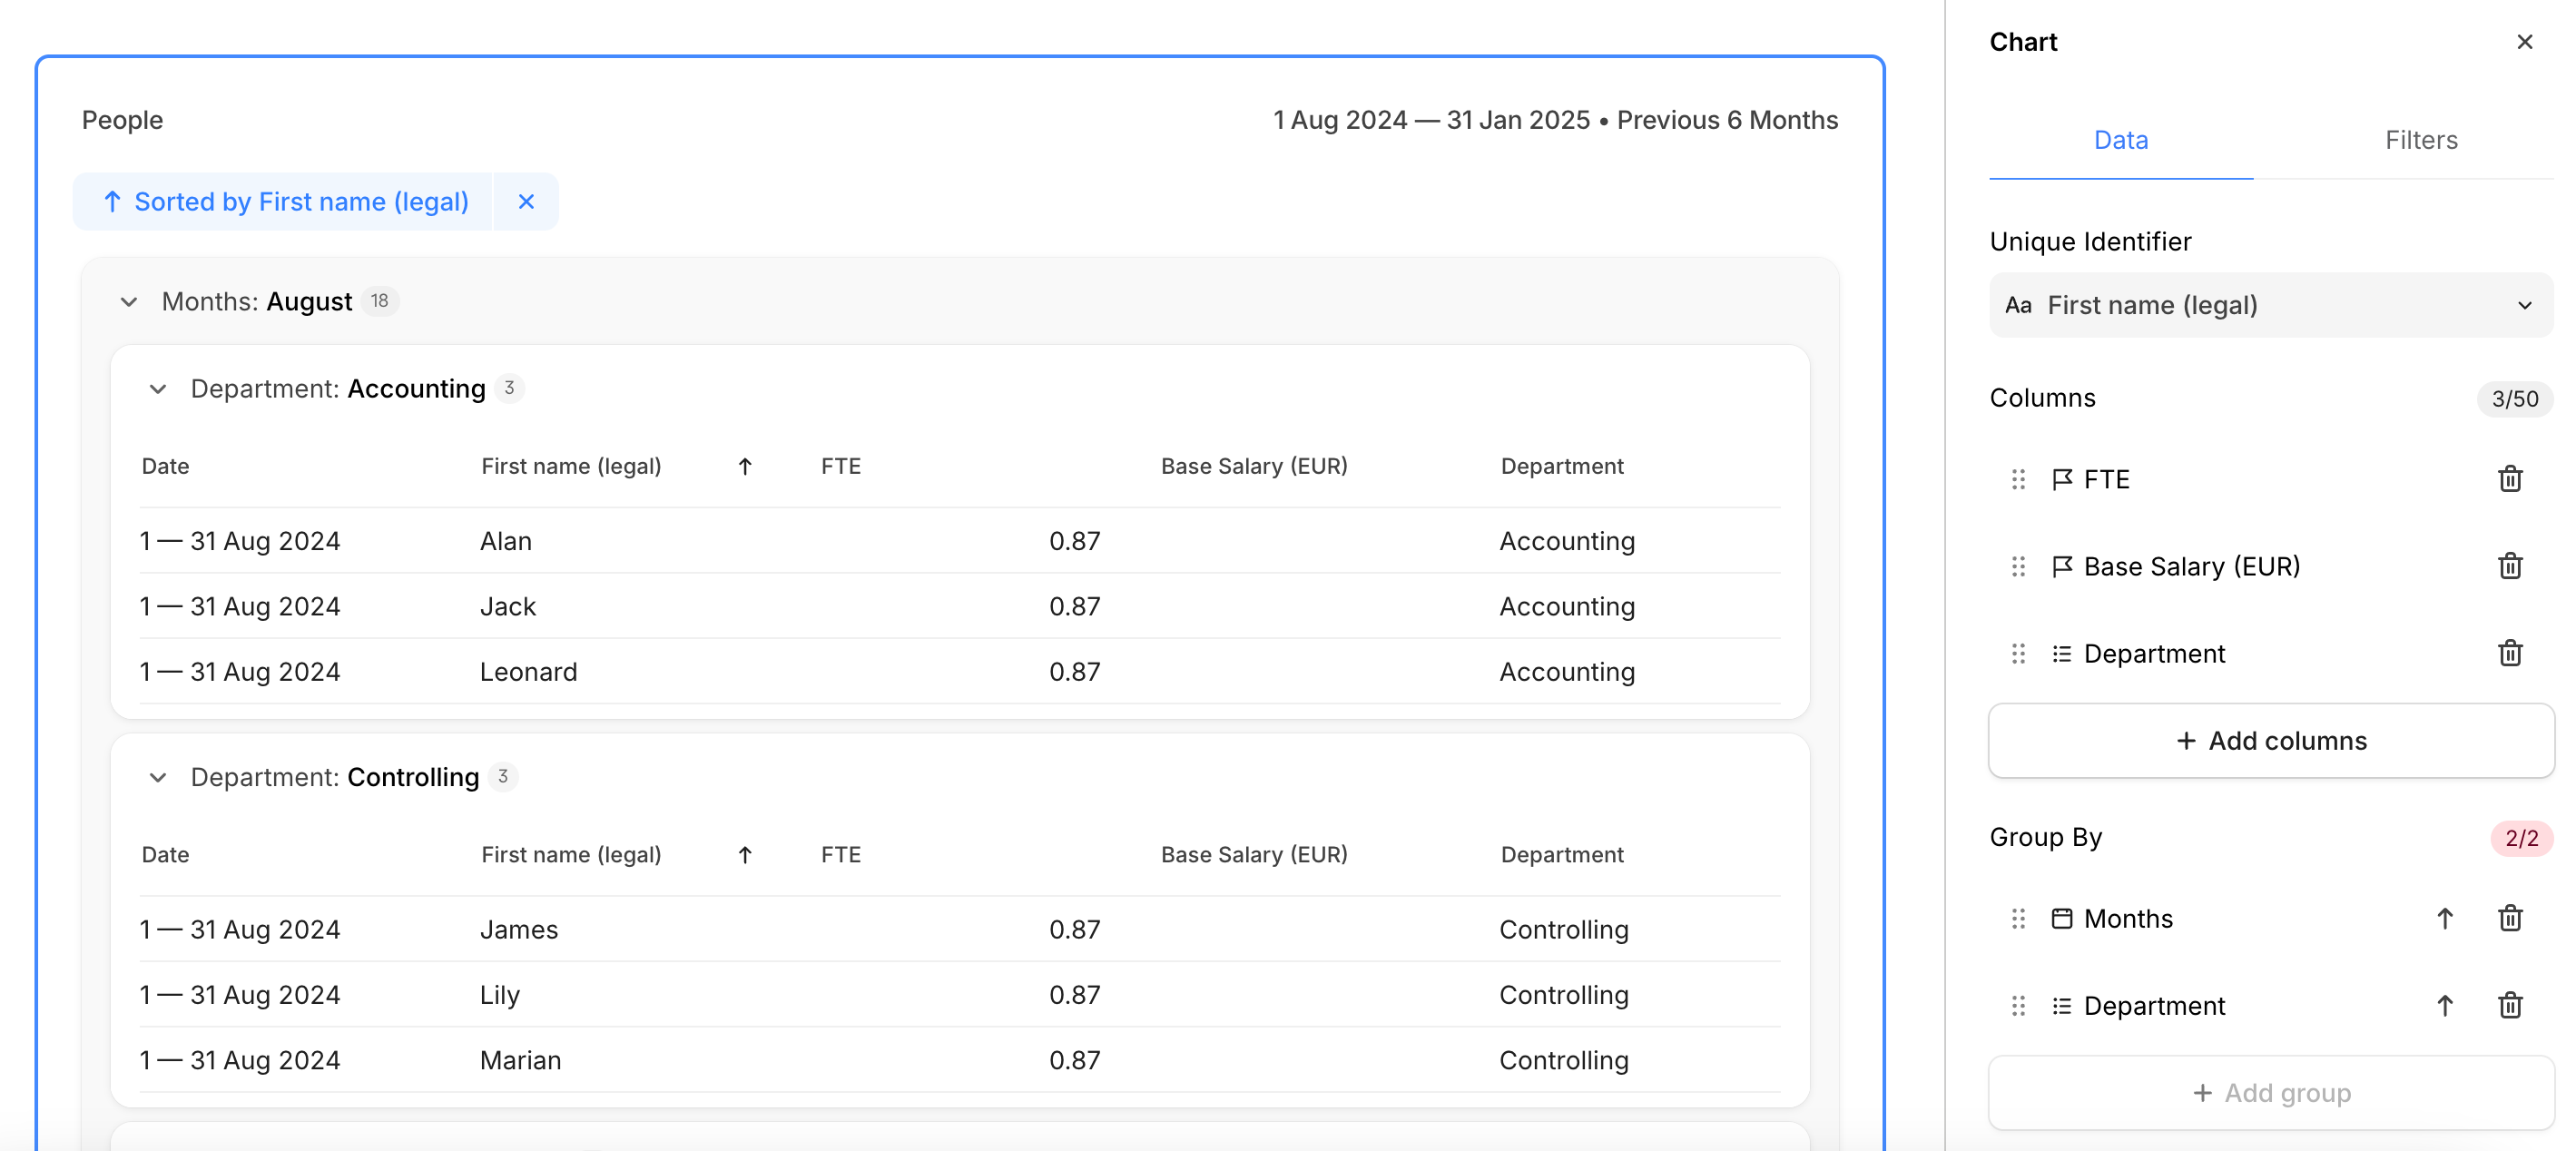Viewport: 2576px width, 1151px height.
Task: Click date cell in Leonard's row
Action: point(240,672)
